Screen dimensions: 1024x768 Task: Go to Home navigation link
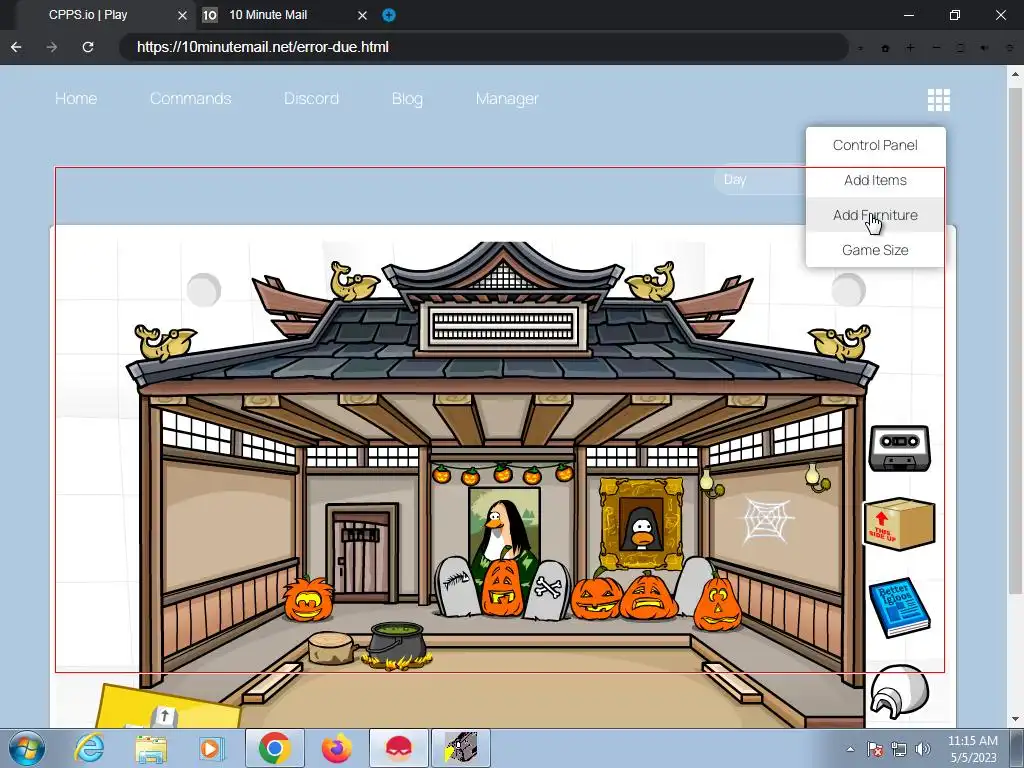click(x=76, y=99)
